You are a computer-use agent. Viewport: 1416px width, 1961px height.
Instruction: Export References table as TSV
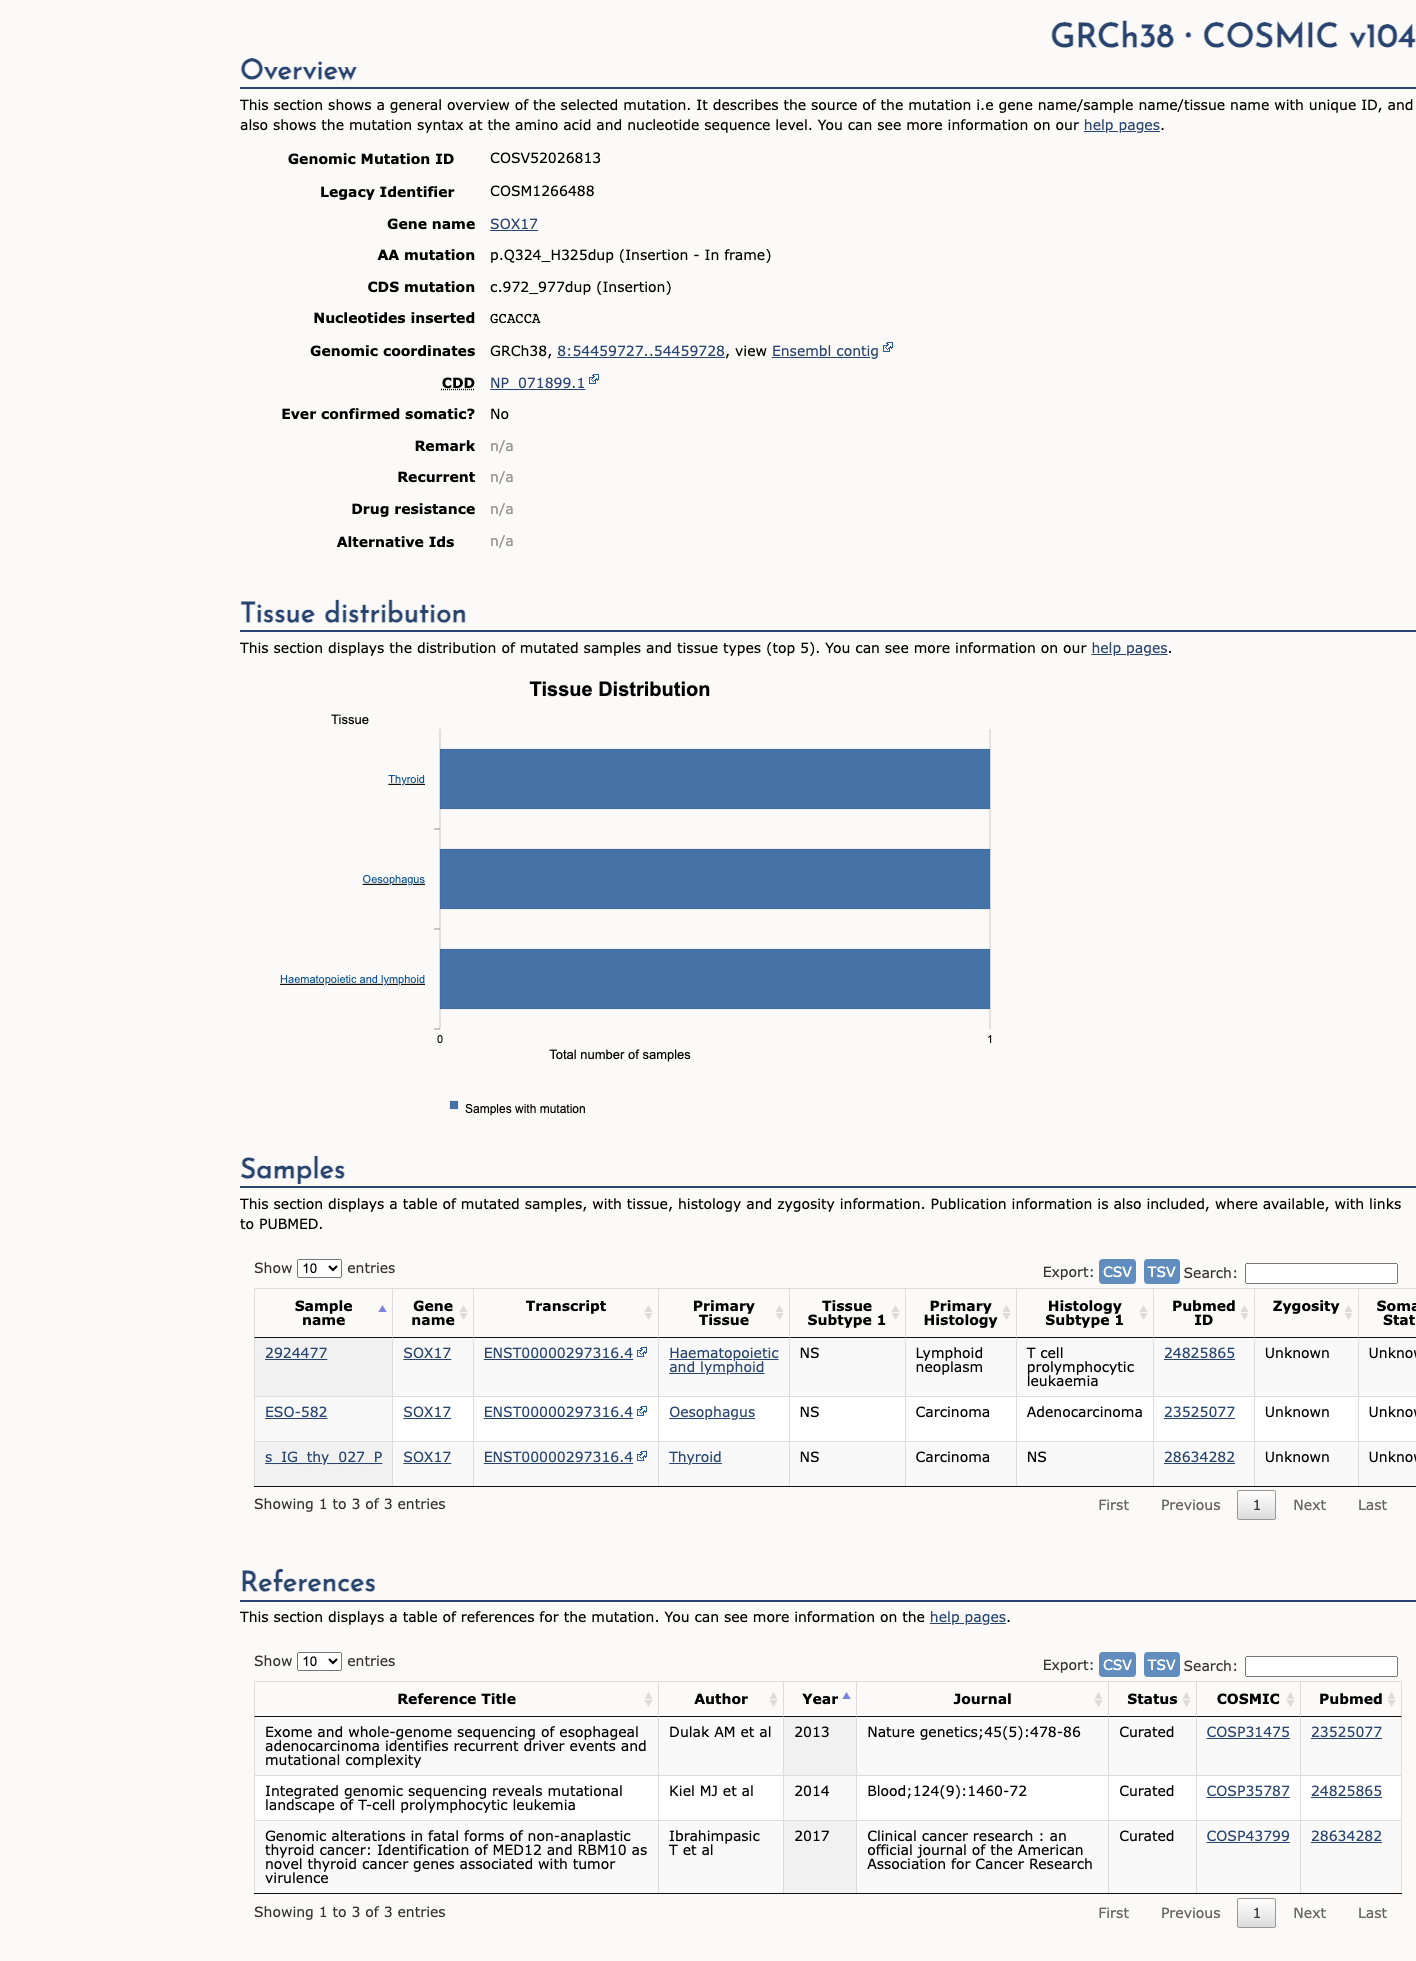tap(1161, 1665)
